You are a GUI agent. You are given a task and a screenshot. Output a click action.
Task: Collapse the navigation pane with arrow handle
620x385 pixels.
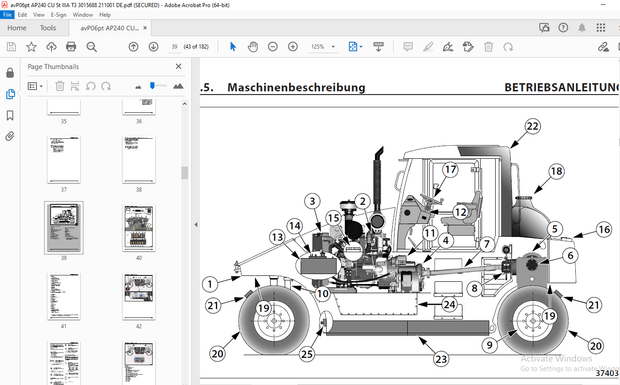pyautogui.click(x=196, y=225)
